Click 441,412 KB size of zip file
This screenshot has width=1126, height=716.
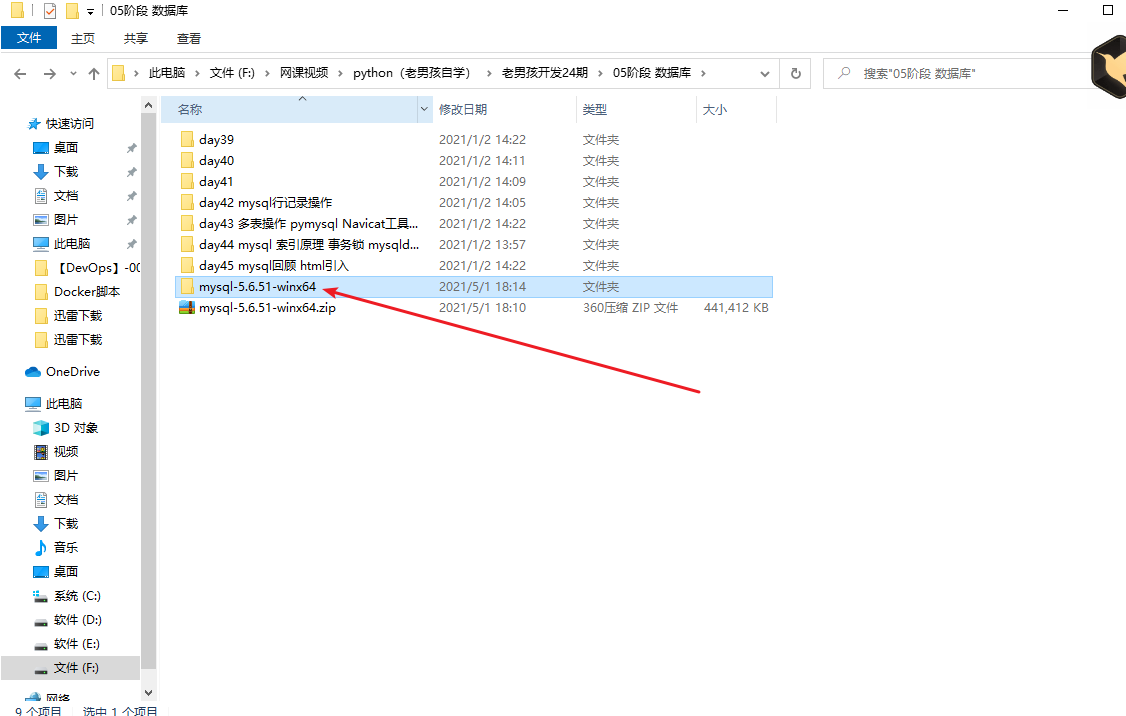(736, 307)
